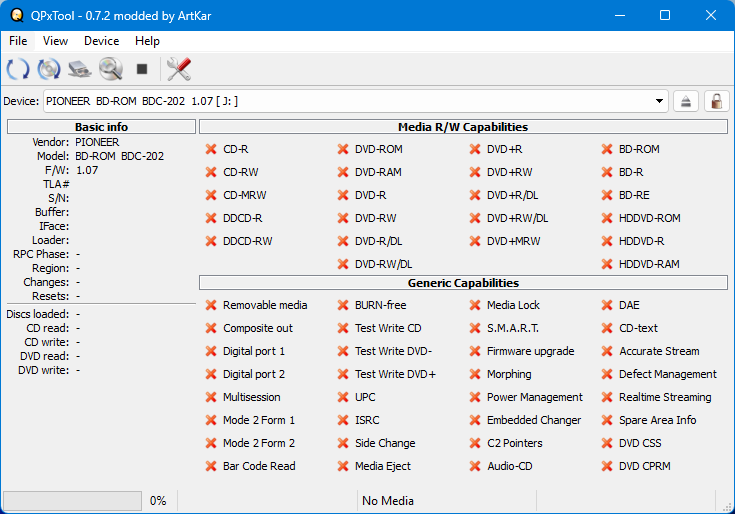This screenshot has width=735, height=514.
Task: Click the red X beside DVD-RW/DL
Action: (x=343, y=264)
